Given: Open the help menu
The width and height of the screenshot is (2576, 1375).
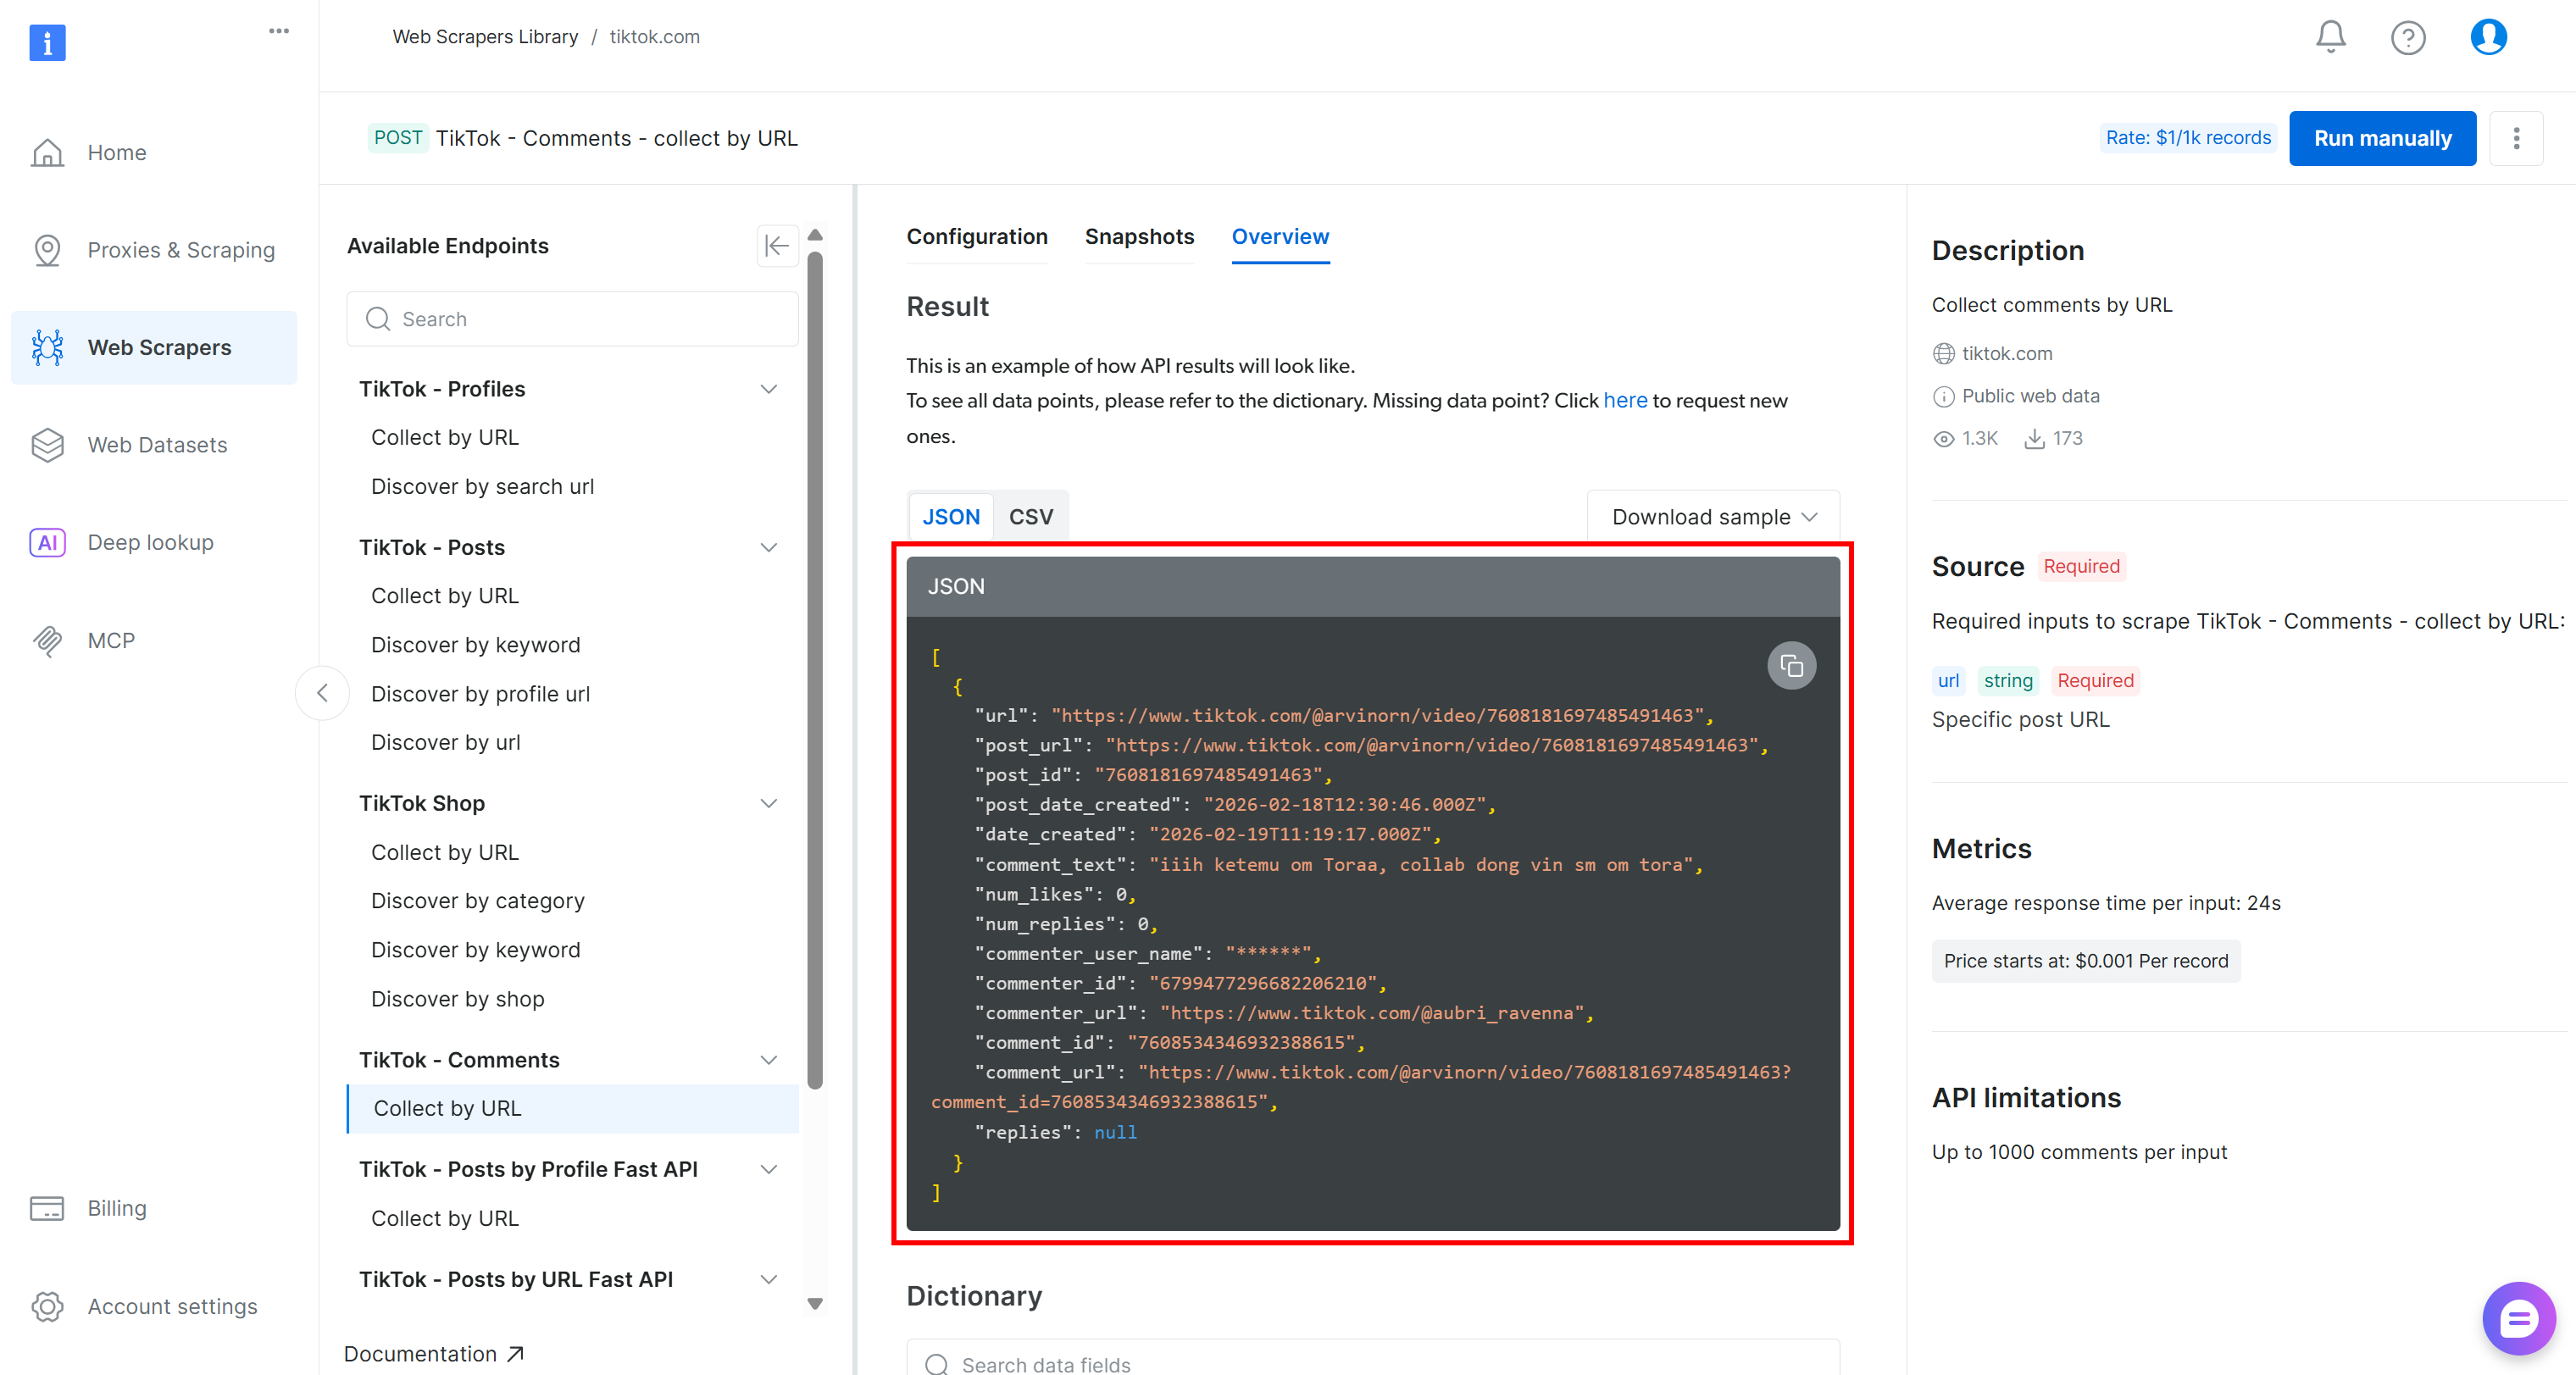Looking at the screenshot, I should (x=2409, y=37).
